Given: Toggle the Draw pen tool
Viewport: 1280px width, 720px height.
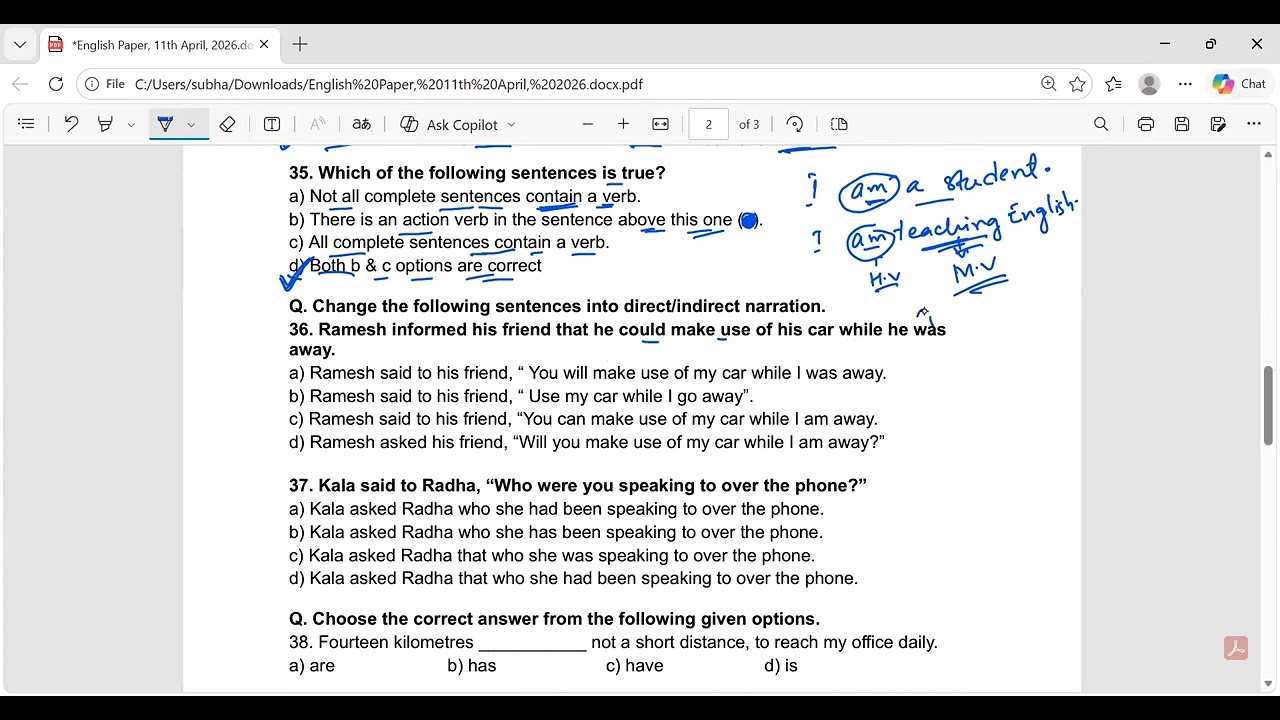Looking at the screenshot, I should coord(166,124).
